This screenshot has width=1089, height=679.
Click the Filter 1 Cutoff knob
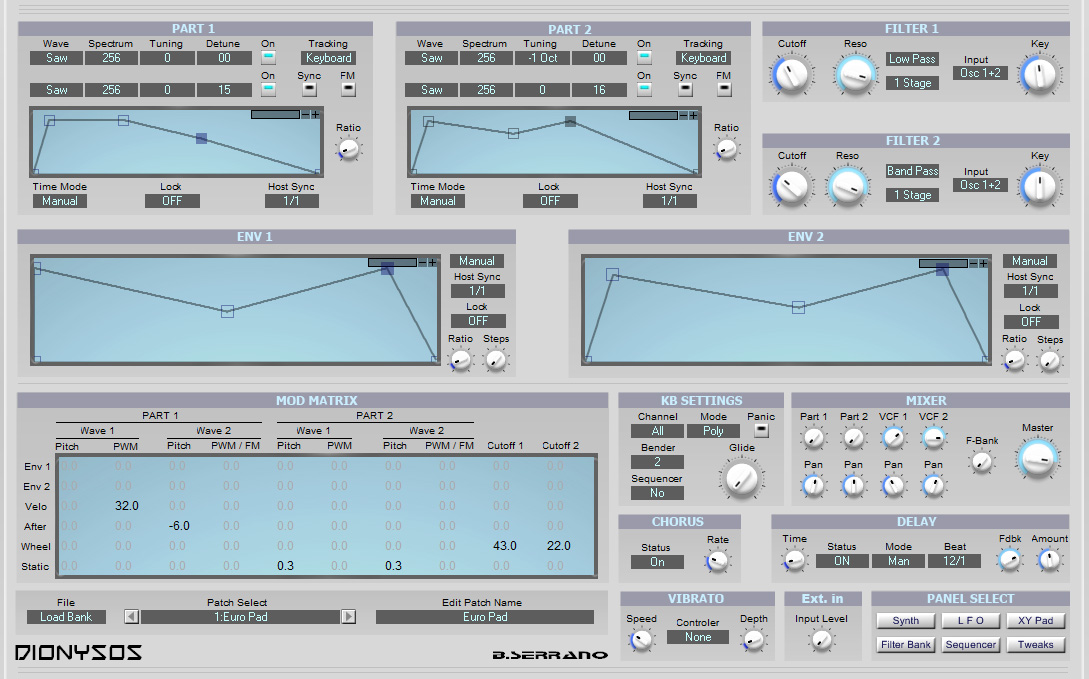[791, 75]
